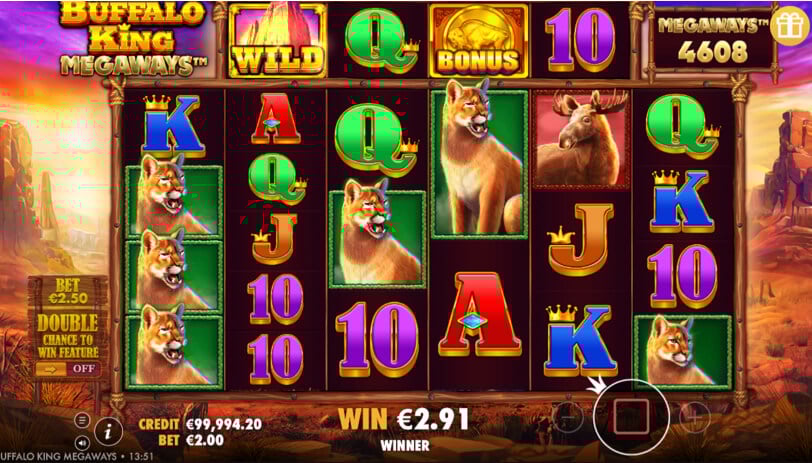Mute sound with the speaker icon
The width and height of the screenshot is (812, 463).
coord(82,442)
